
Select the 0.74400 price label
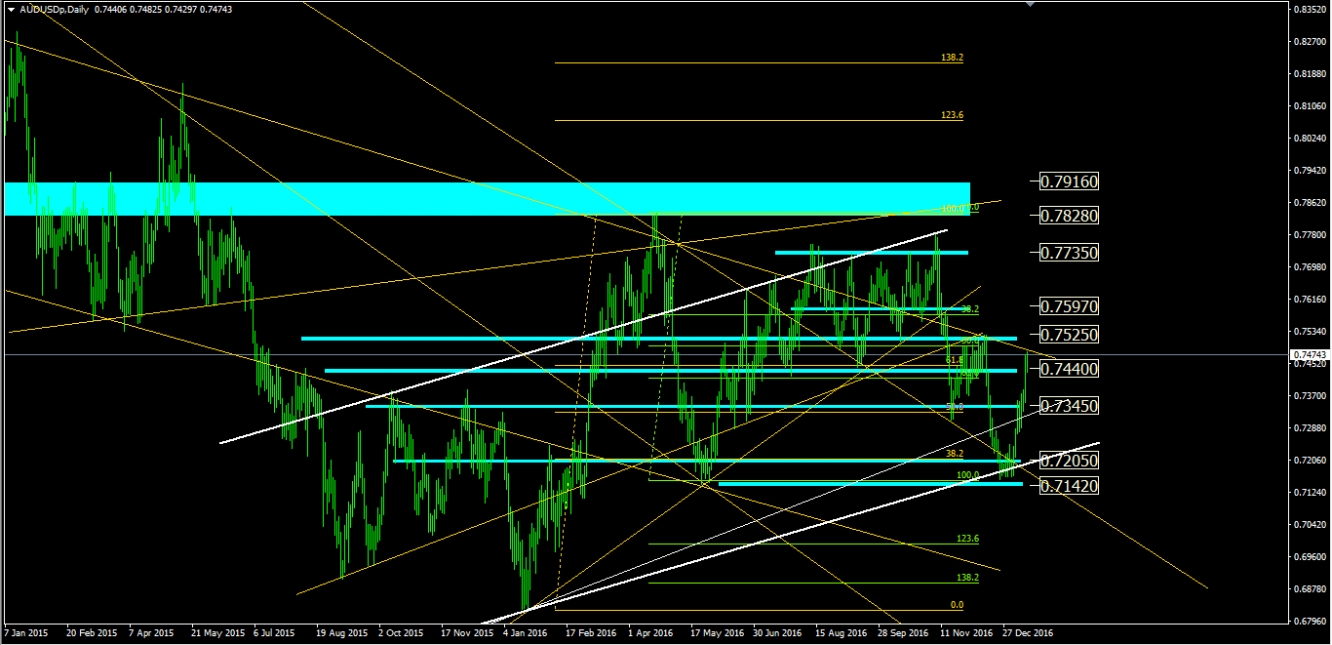(x=1069, y=369)
